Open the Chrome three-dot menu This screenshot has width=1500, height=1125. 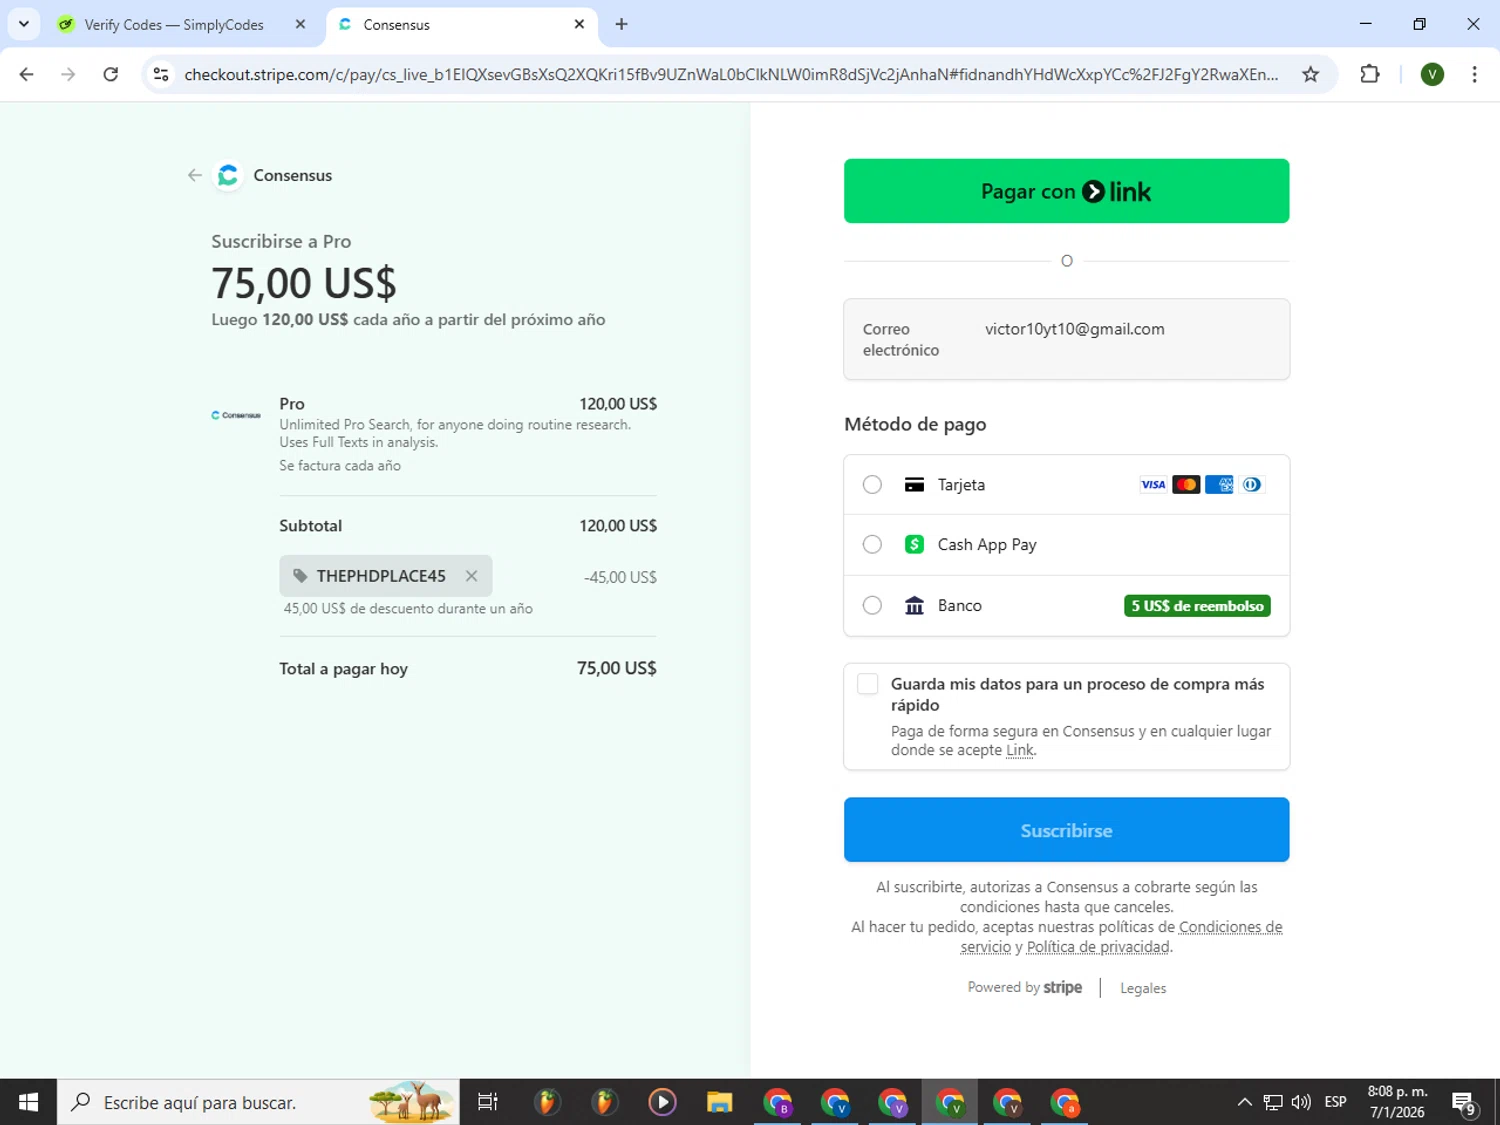click(1474, 74)
